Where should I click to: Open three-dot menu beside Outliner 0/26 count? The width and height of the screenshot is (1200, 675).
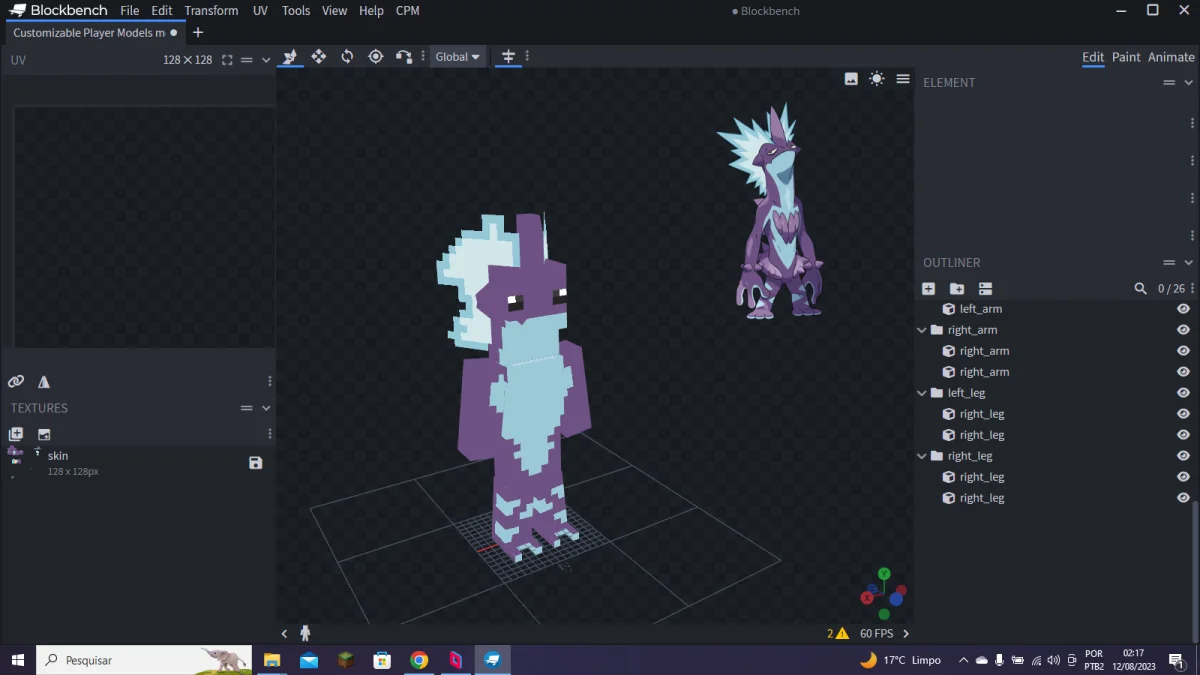coord(1192,288)
